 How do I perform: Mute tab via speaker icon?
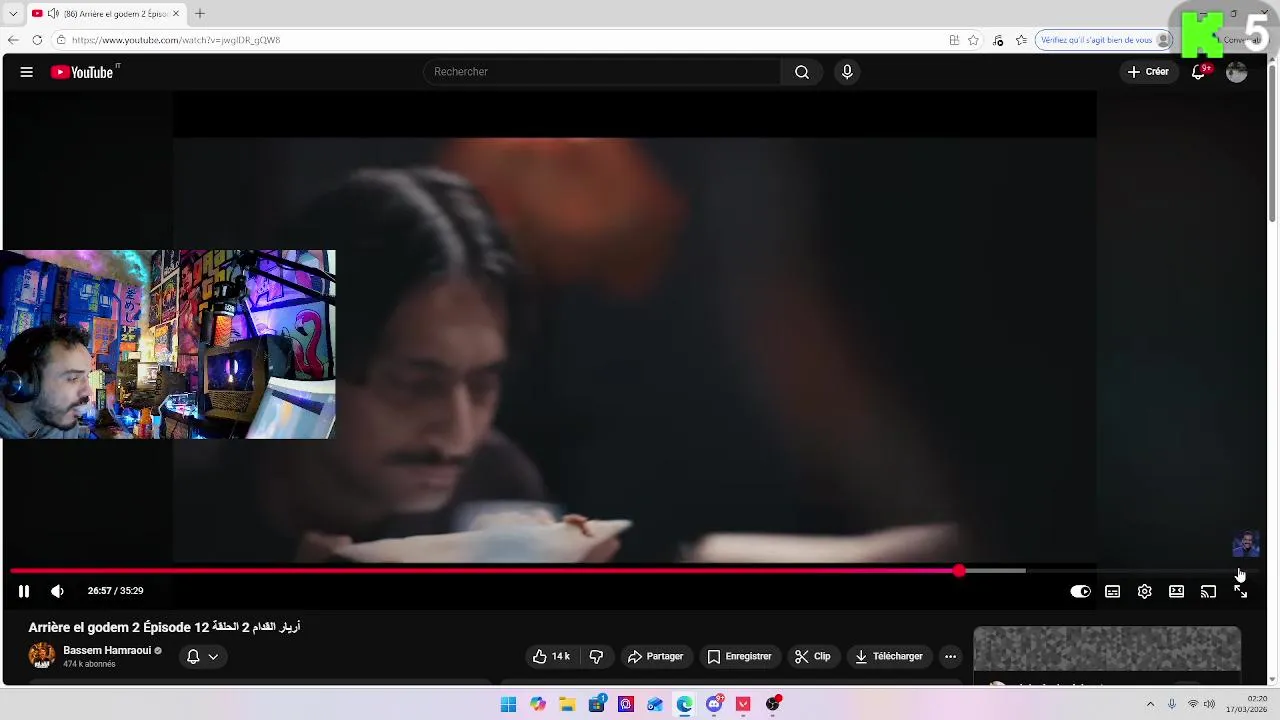coord(53,13)
